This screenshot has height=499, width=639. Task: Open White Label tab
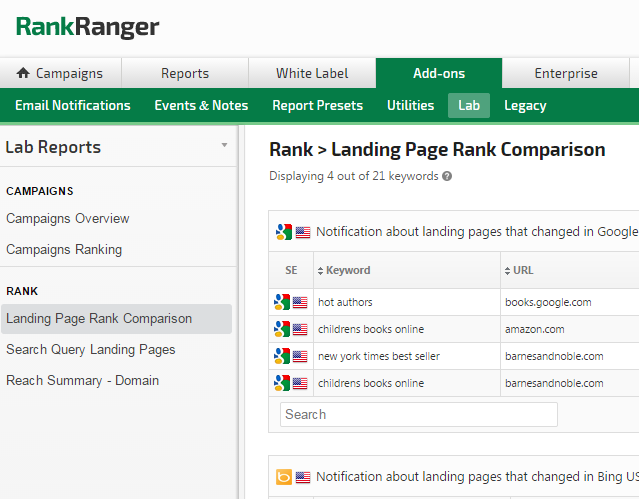(x=312, y=73)
